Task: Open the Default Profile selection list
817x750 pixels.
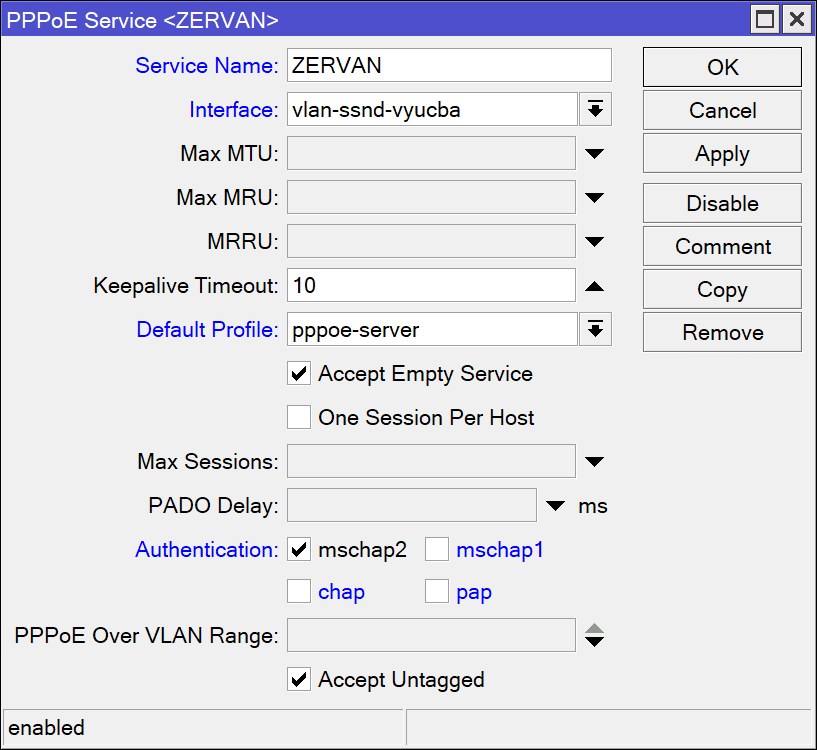Action: pyautogui.click(x=595, y=329)
